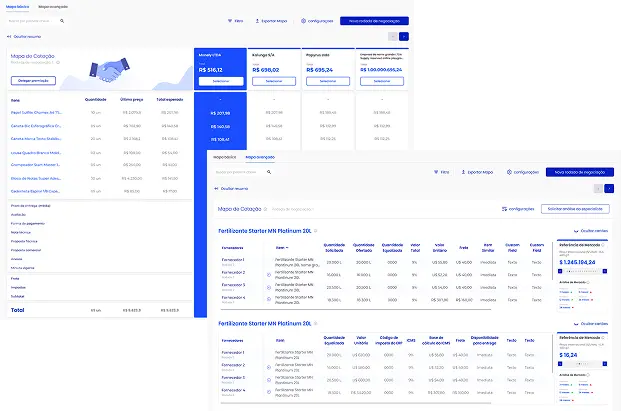Select the radio button for Fornecedor 1 in the second table
Image resolution: width=621 pixels, height=411 pixels.
[x=268, y=355]
